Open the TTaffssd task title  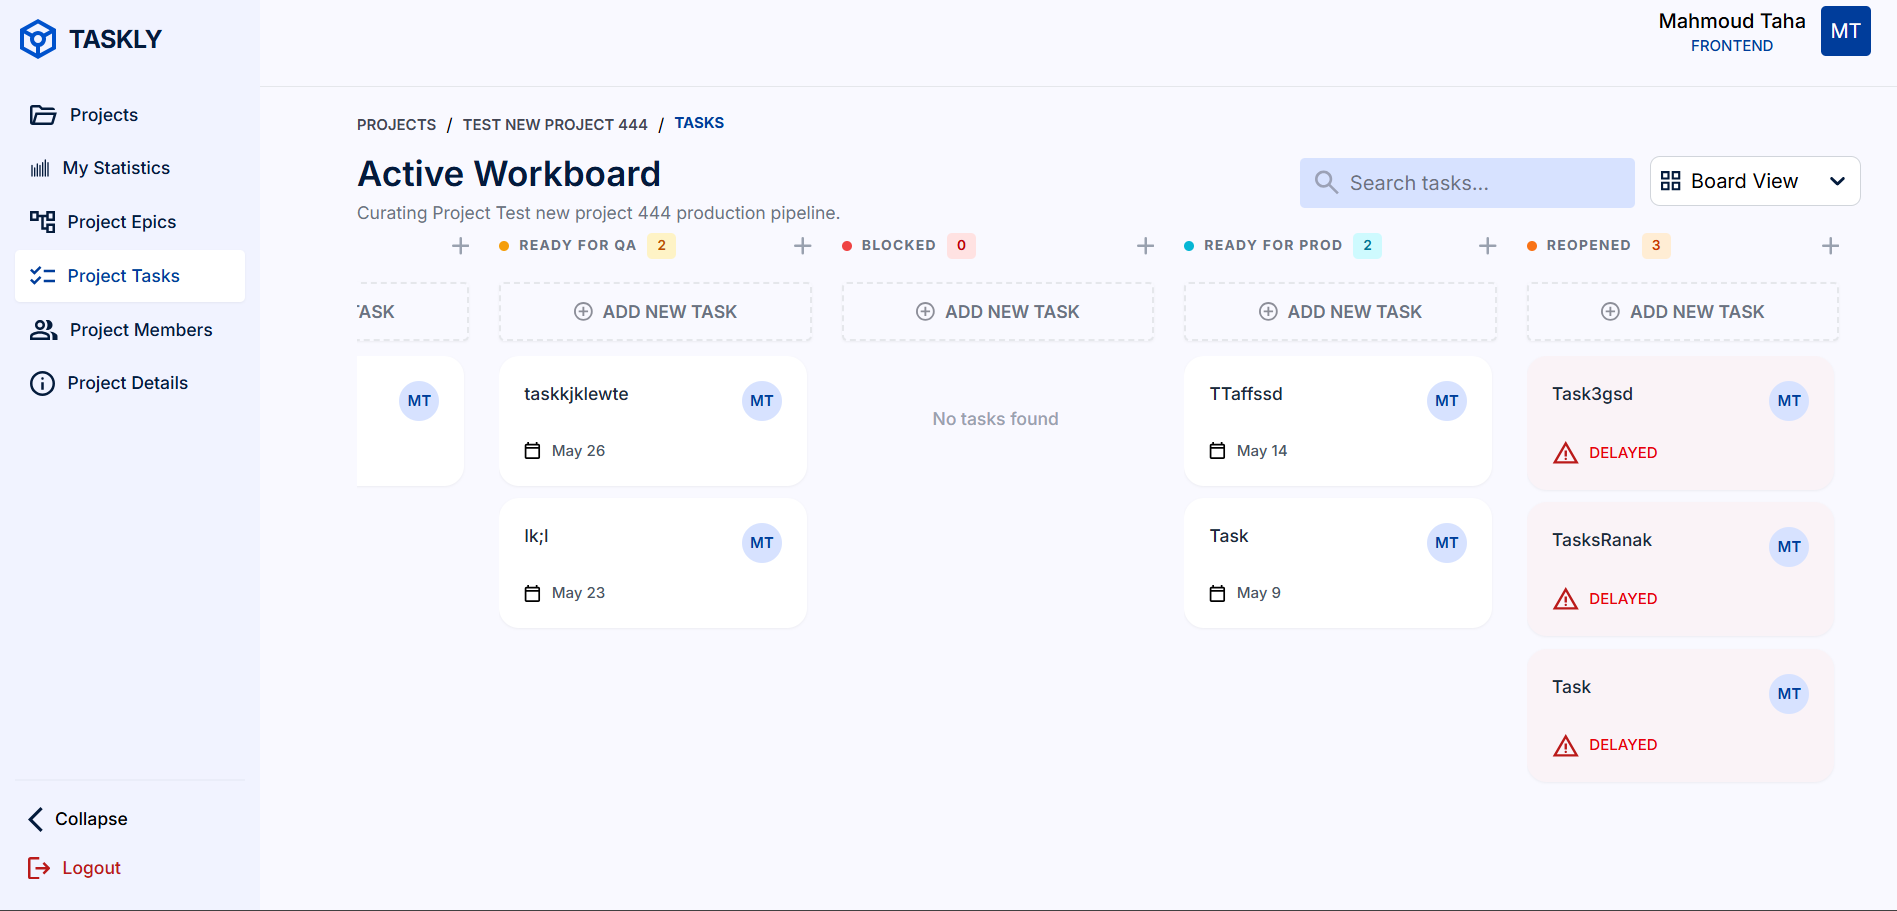tap(1246, 394)
